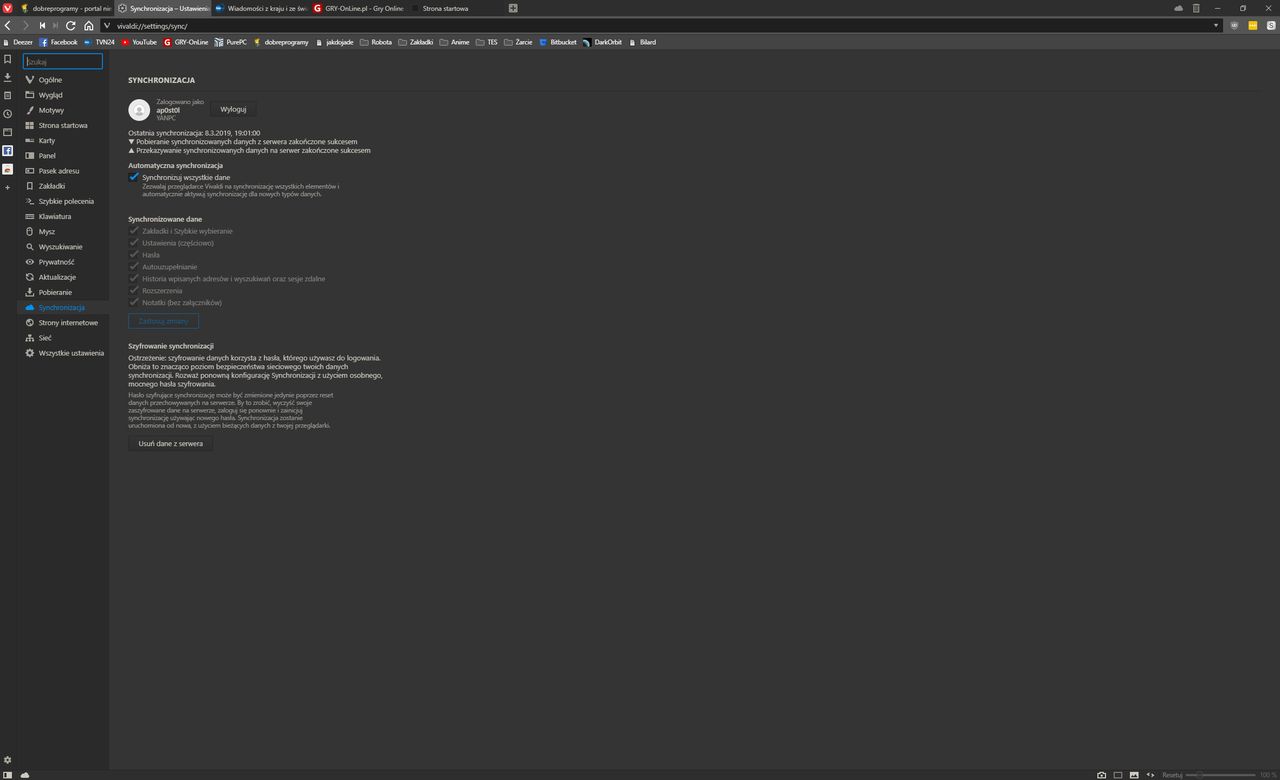Viewport: 1280px width, 780px height.
Task: Add a new web panel with plus
Action: click(x=7, y=187)
